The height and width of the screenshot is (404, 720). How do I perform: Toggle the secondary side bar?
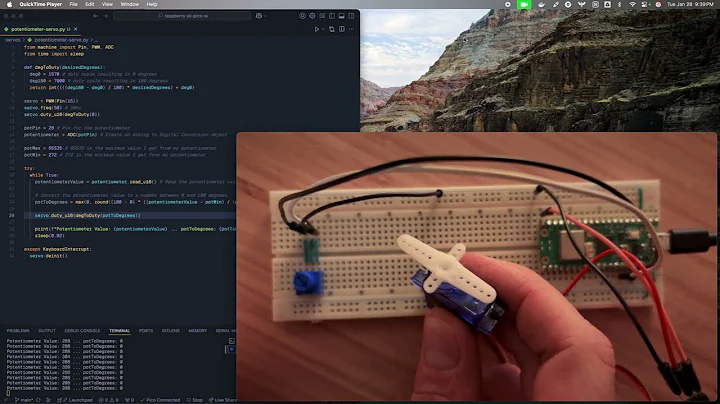tap(351, 16)
